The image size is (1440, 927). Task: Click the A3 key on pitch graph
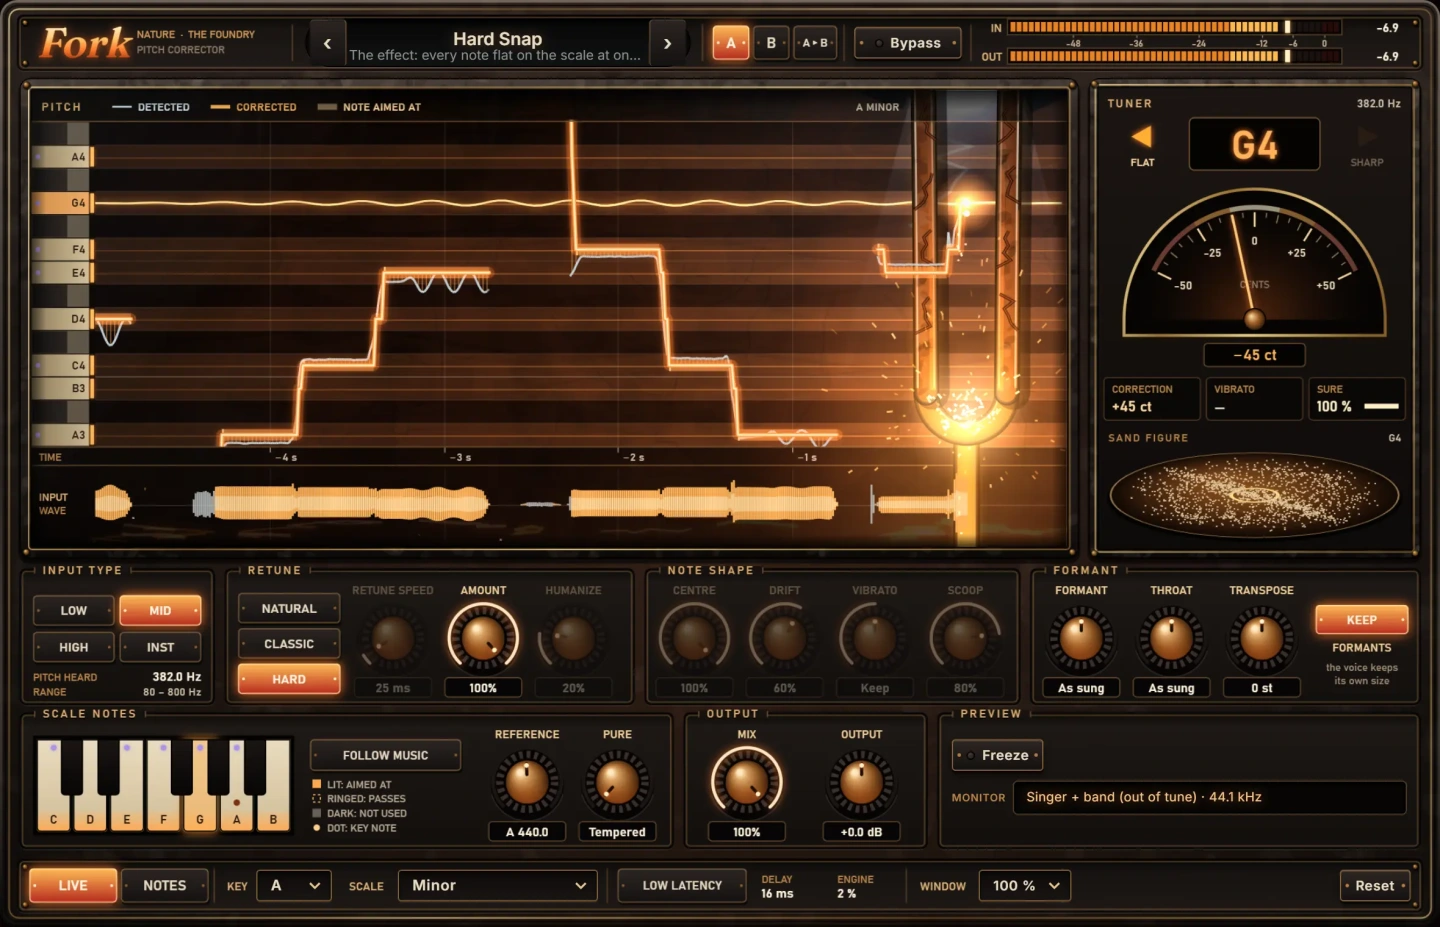tap(62, 435)
